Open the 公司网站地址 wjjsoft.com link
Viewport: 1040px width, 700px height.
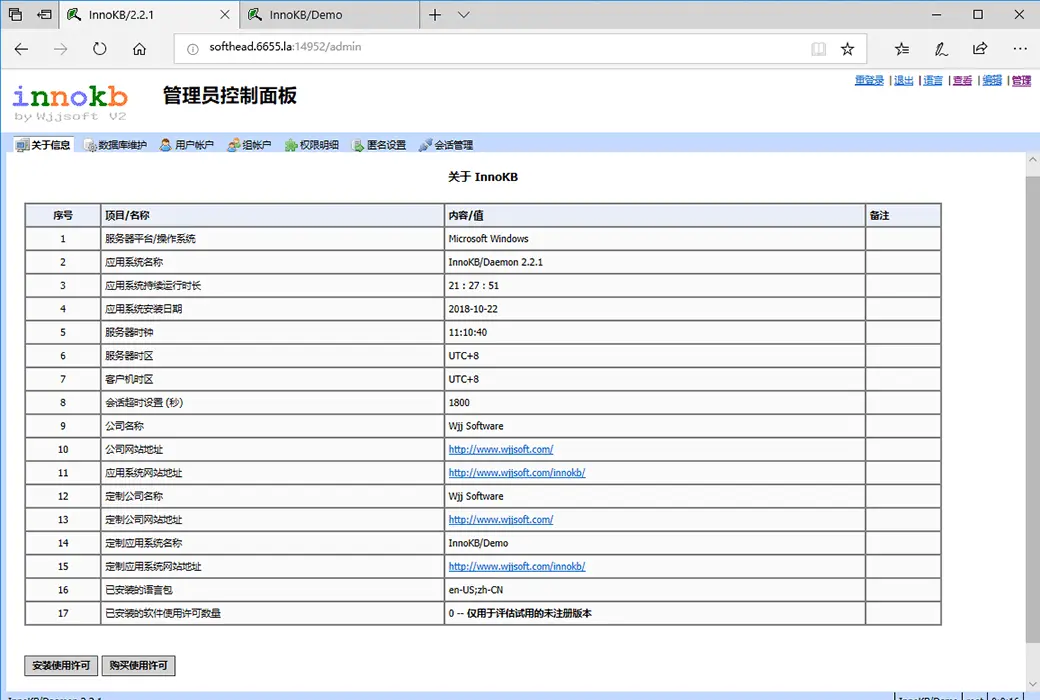click(501, 449)
